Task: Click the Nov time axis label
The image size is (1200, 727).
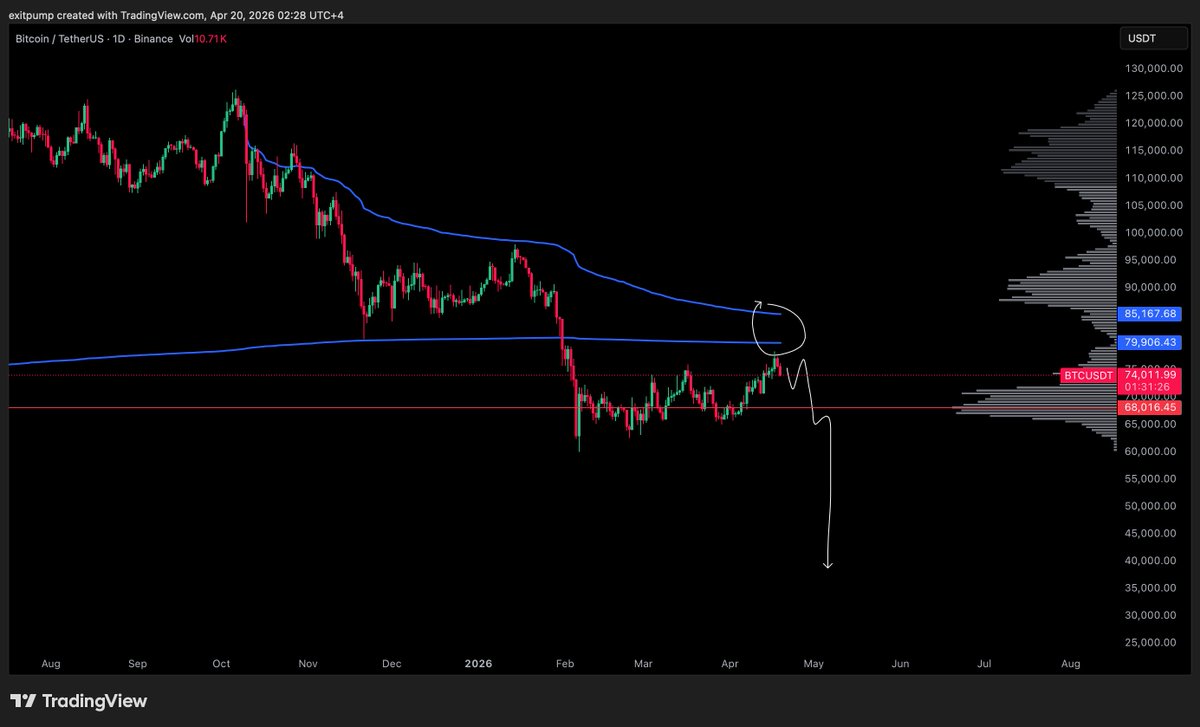Action: click(x=308, y=663)
